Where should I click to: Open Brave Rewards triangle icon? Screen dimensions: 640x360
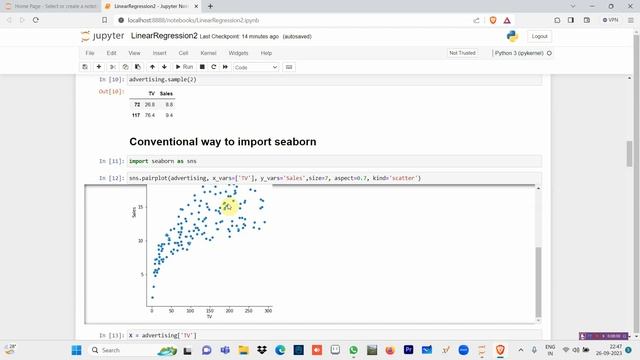point(507,20)
